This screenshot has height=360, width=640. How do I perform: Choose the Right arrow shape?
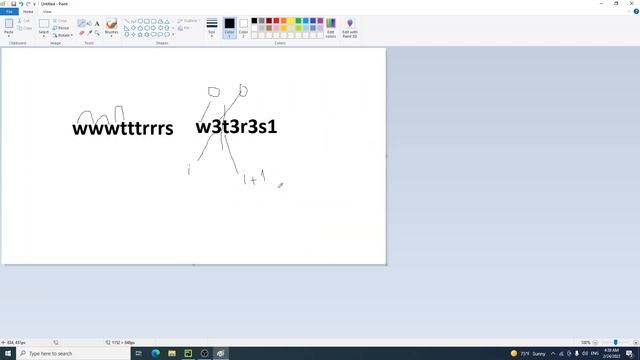coord(153,28)
